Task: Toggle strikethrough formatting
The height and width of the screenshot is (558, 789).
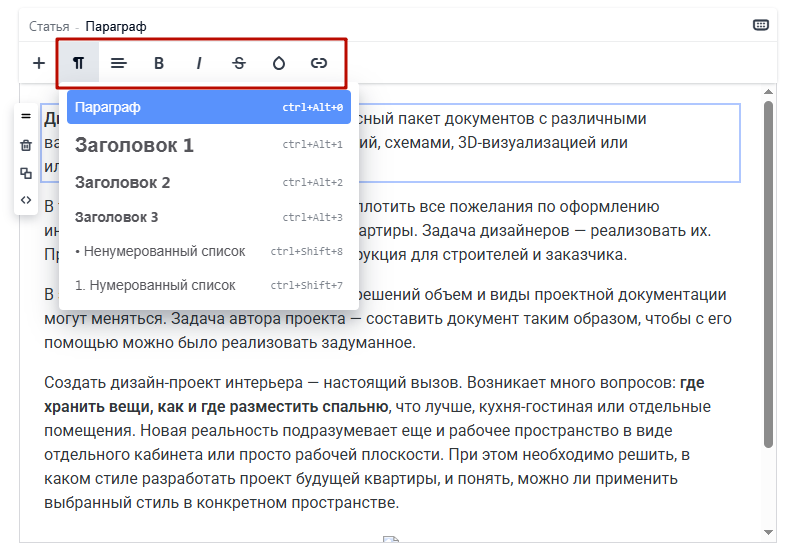Action: coord(239,63)
